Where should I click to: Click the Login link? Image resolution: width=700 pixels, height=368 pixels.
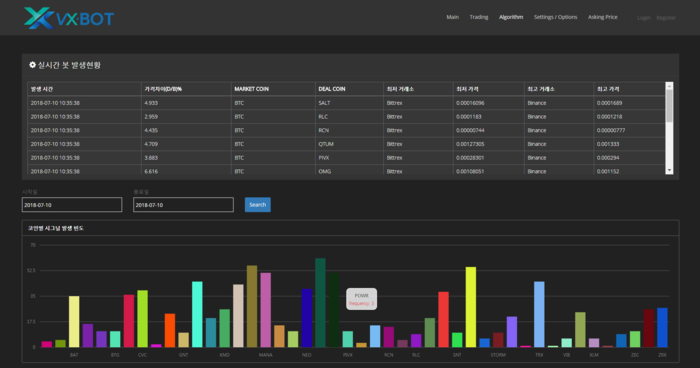(x=643, y=18)
